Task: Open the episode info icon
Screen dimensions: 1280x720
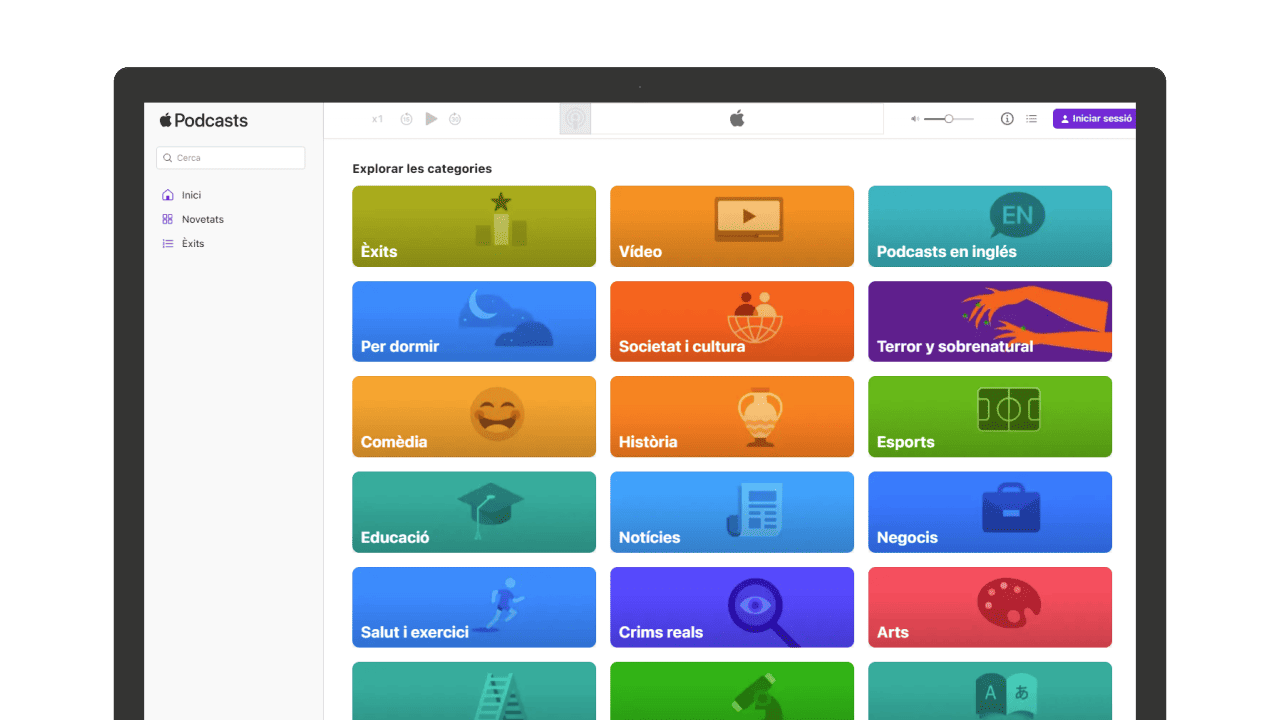Action: point(1007,119)
